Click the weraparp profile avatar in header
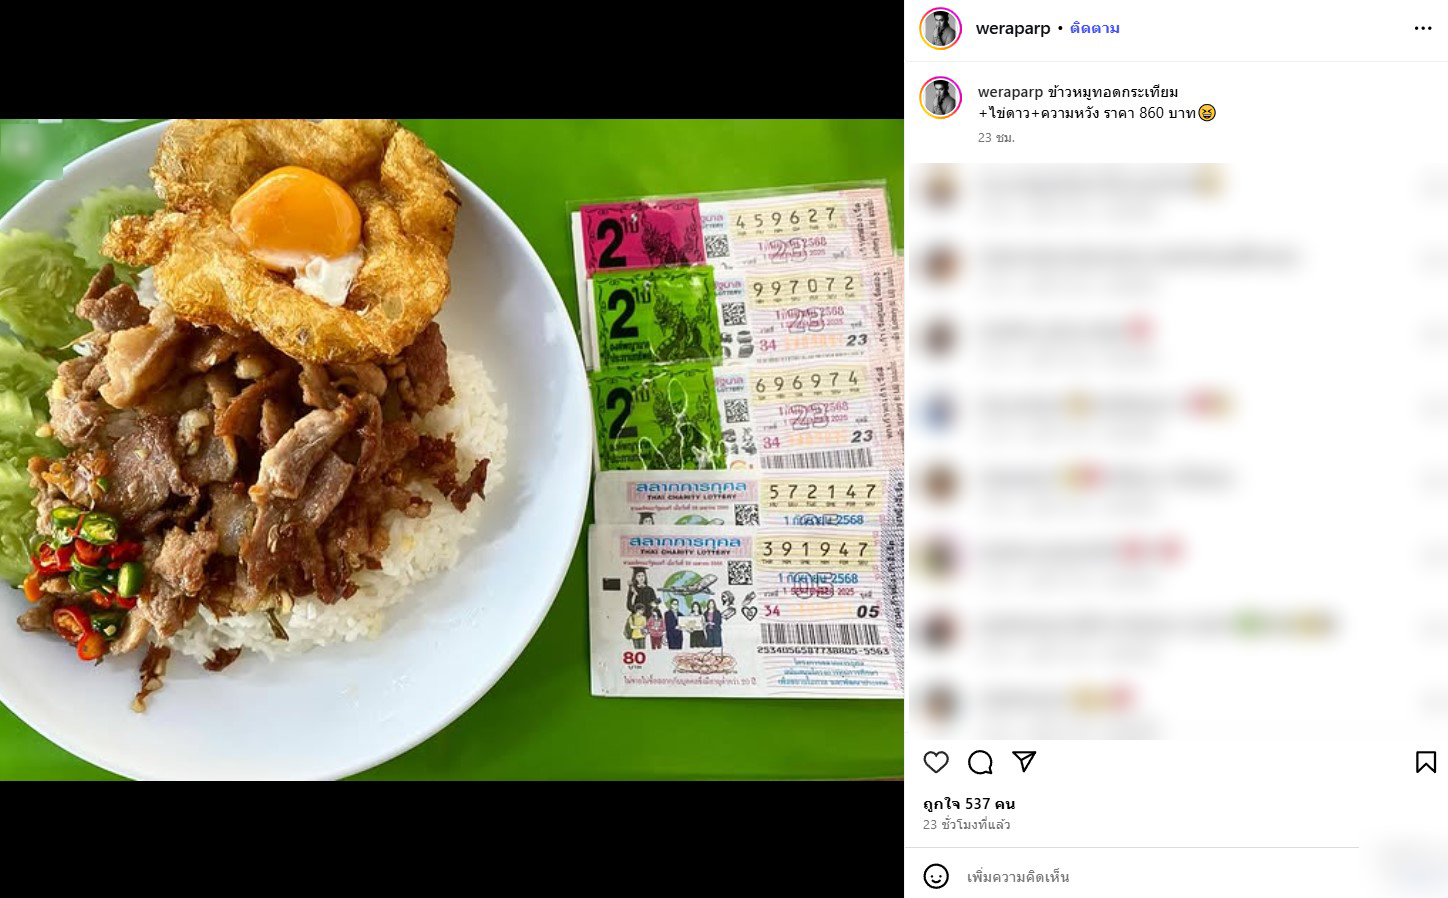Screen dimensions: 1448x898 [x=940, y=28]
